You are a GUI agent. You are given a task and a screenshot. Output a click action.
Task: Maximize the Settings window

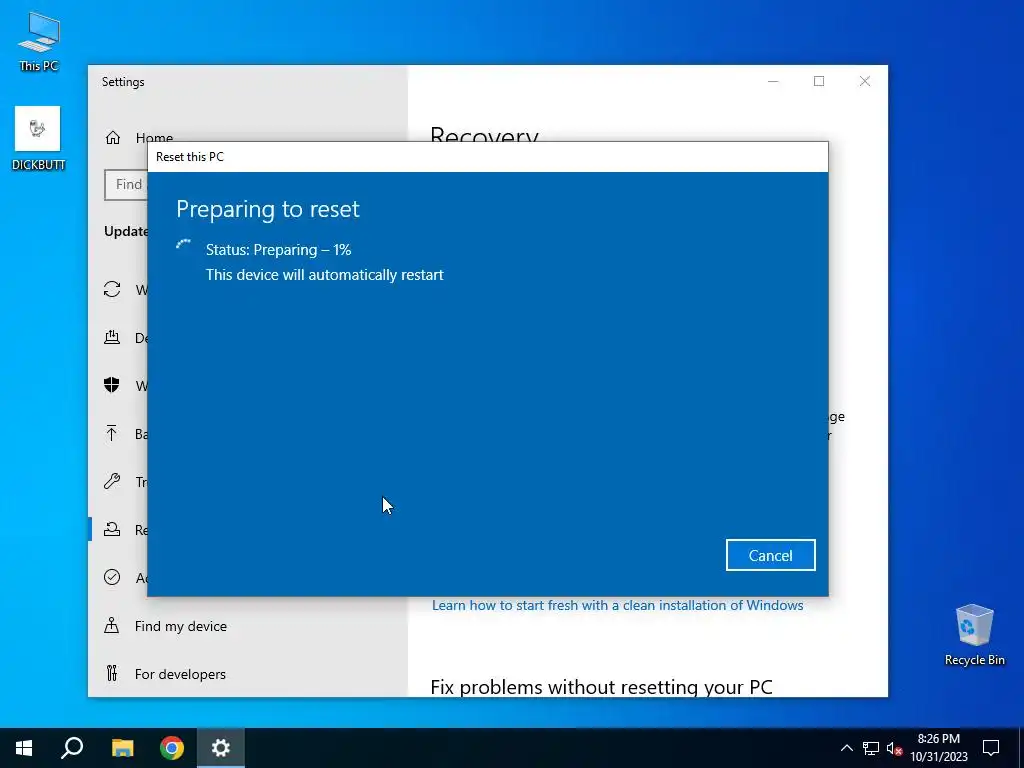coord(819,81)
